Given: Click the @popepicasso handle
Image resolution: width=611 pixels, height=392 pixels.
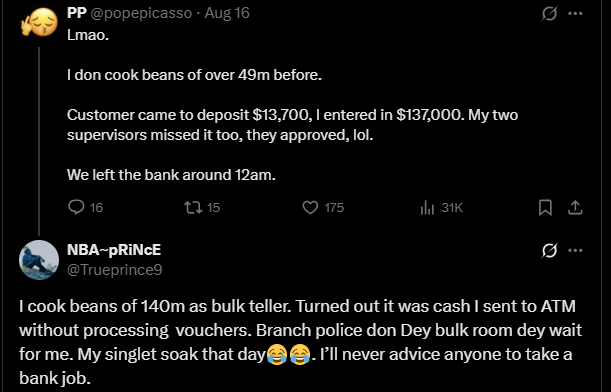Looking at the screenshot, I should 141,13.
